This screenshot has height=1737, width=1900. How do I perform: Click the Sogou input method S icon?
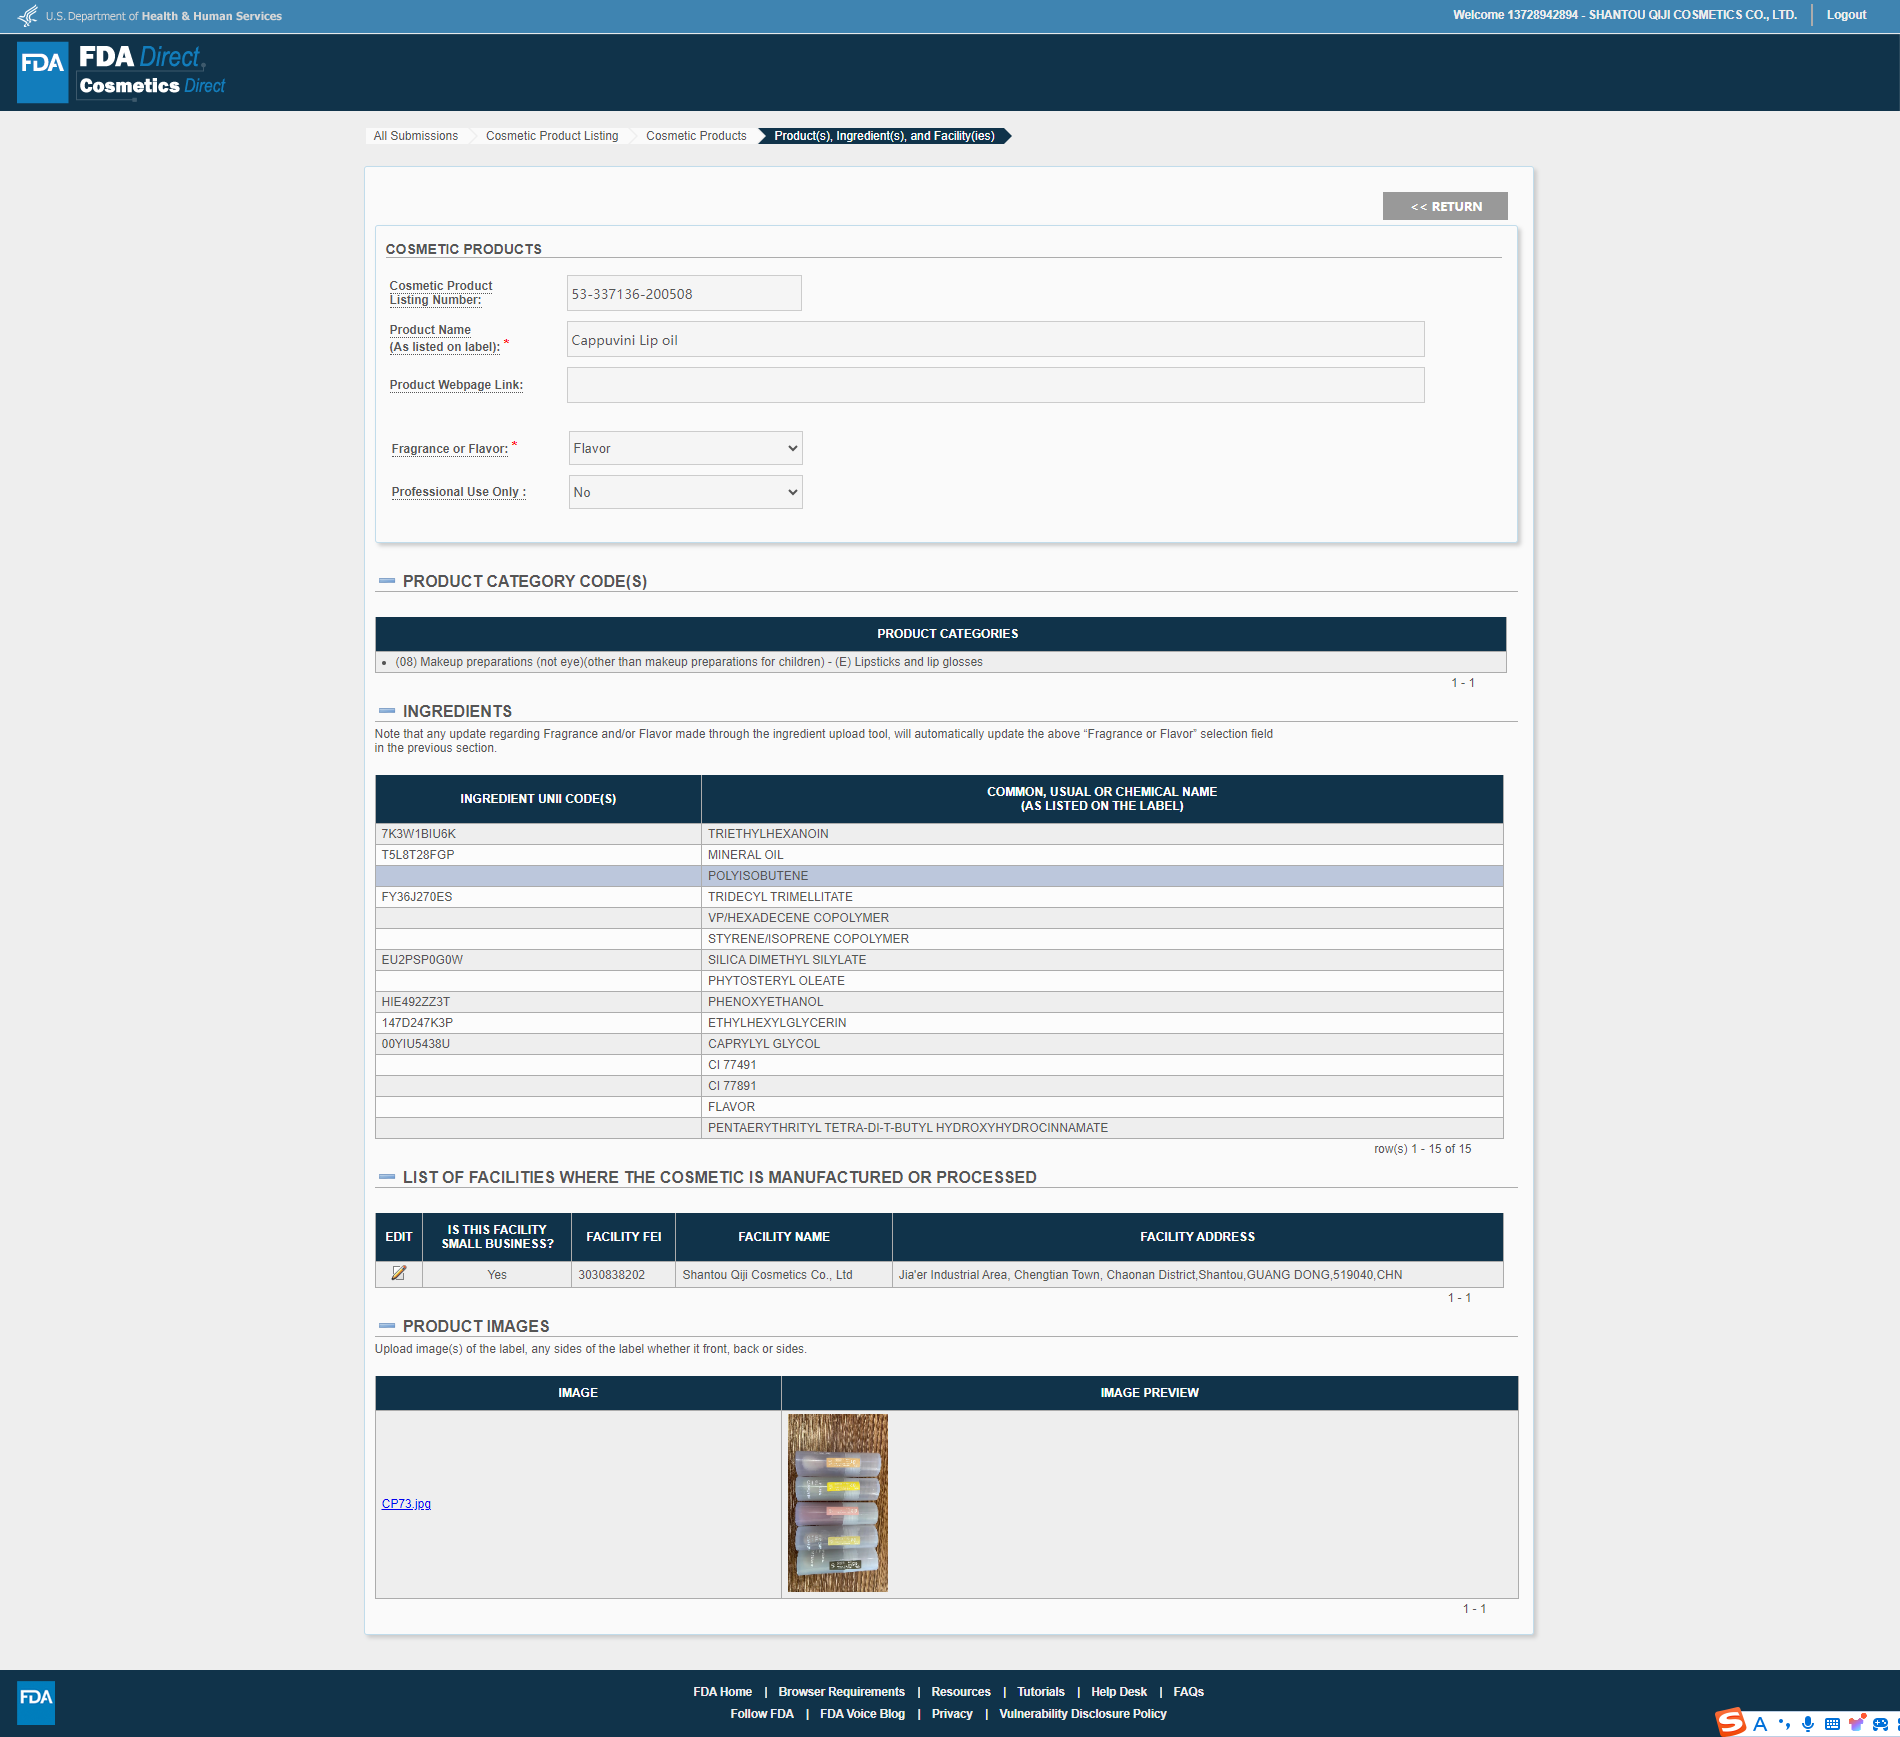coord(1730,1722)
